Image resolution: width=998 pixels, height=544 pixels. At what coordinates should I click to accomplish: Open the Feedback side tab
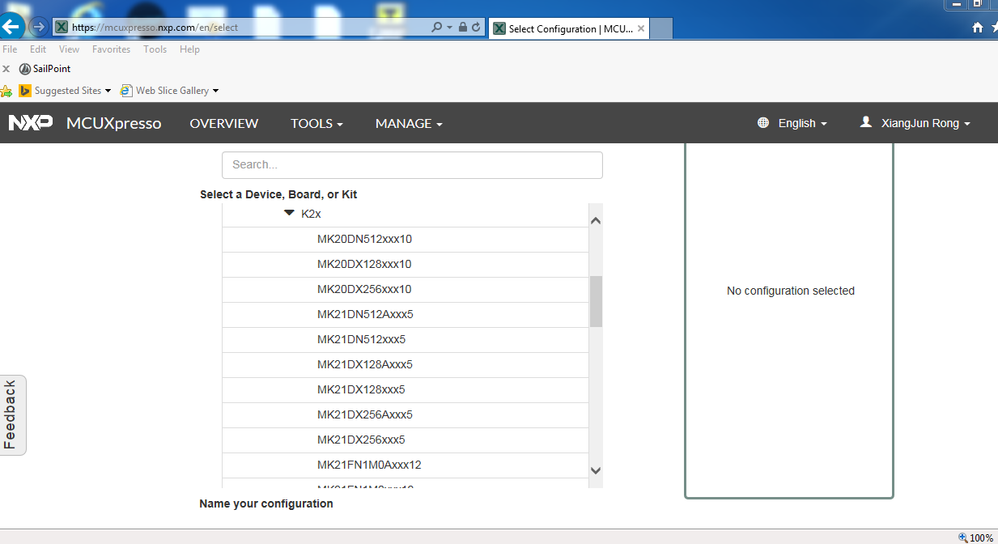coord(11,415)
